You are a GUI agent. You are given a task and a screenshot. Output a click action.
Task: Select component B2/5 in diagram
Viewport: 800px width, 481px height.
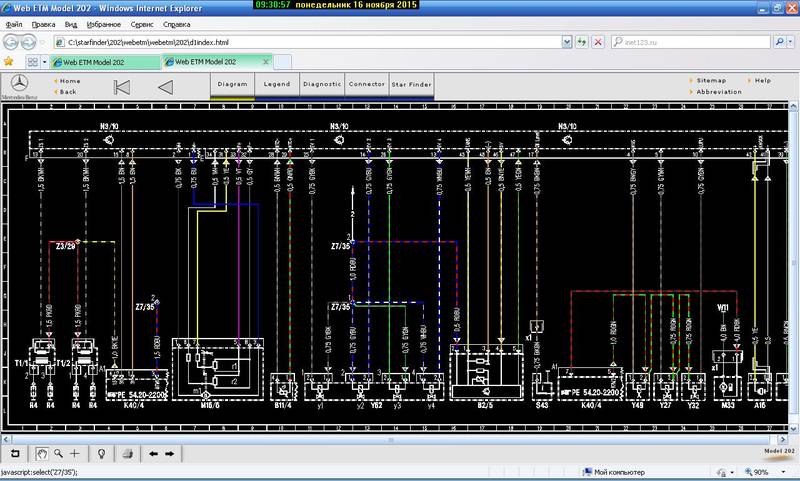click(485, 405)
